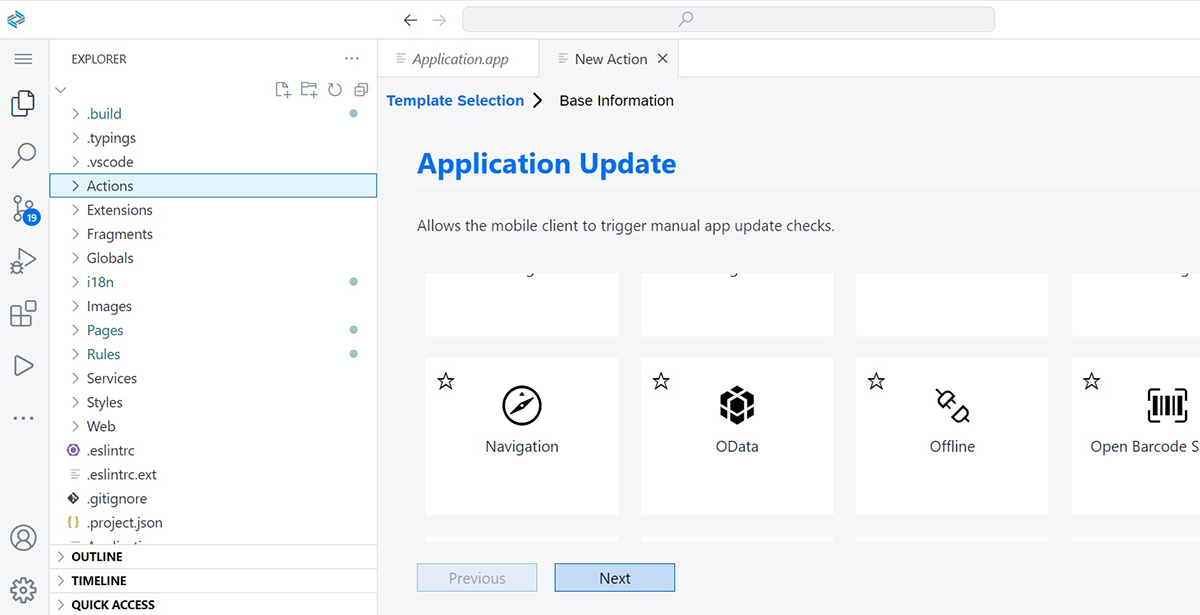Open the Source Control view icon
Viewport: 1200px width, 615px height.
tap(23, 209)
